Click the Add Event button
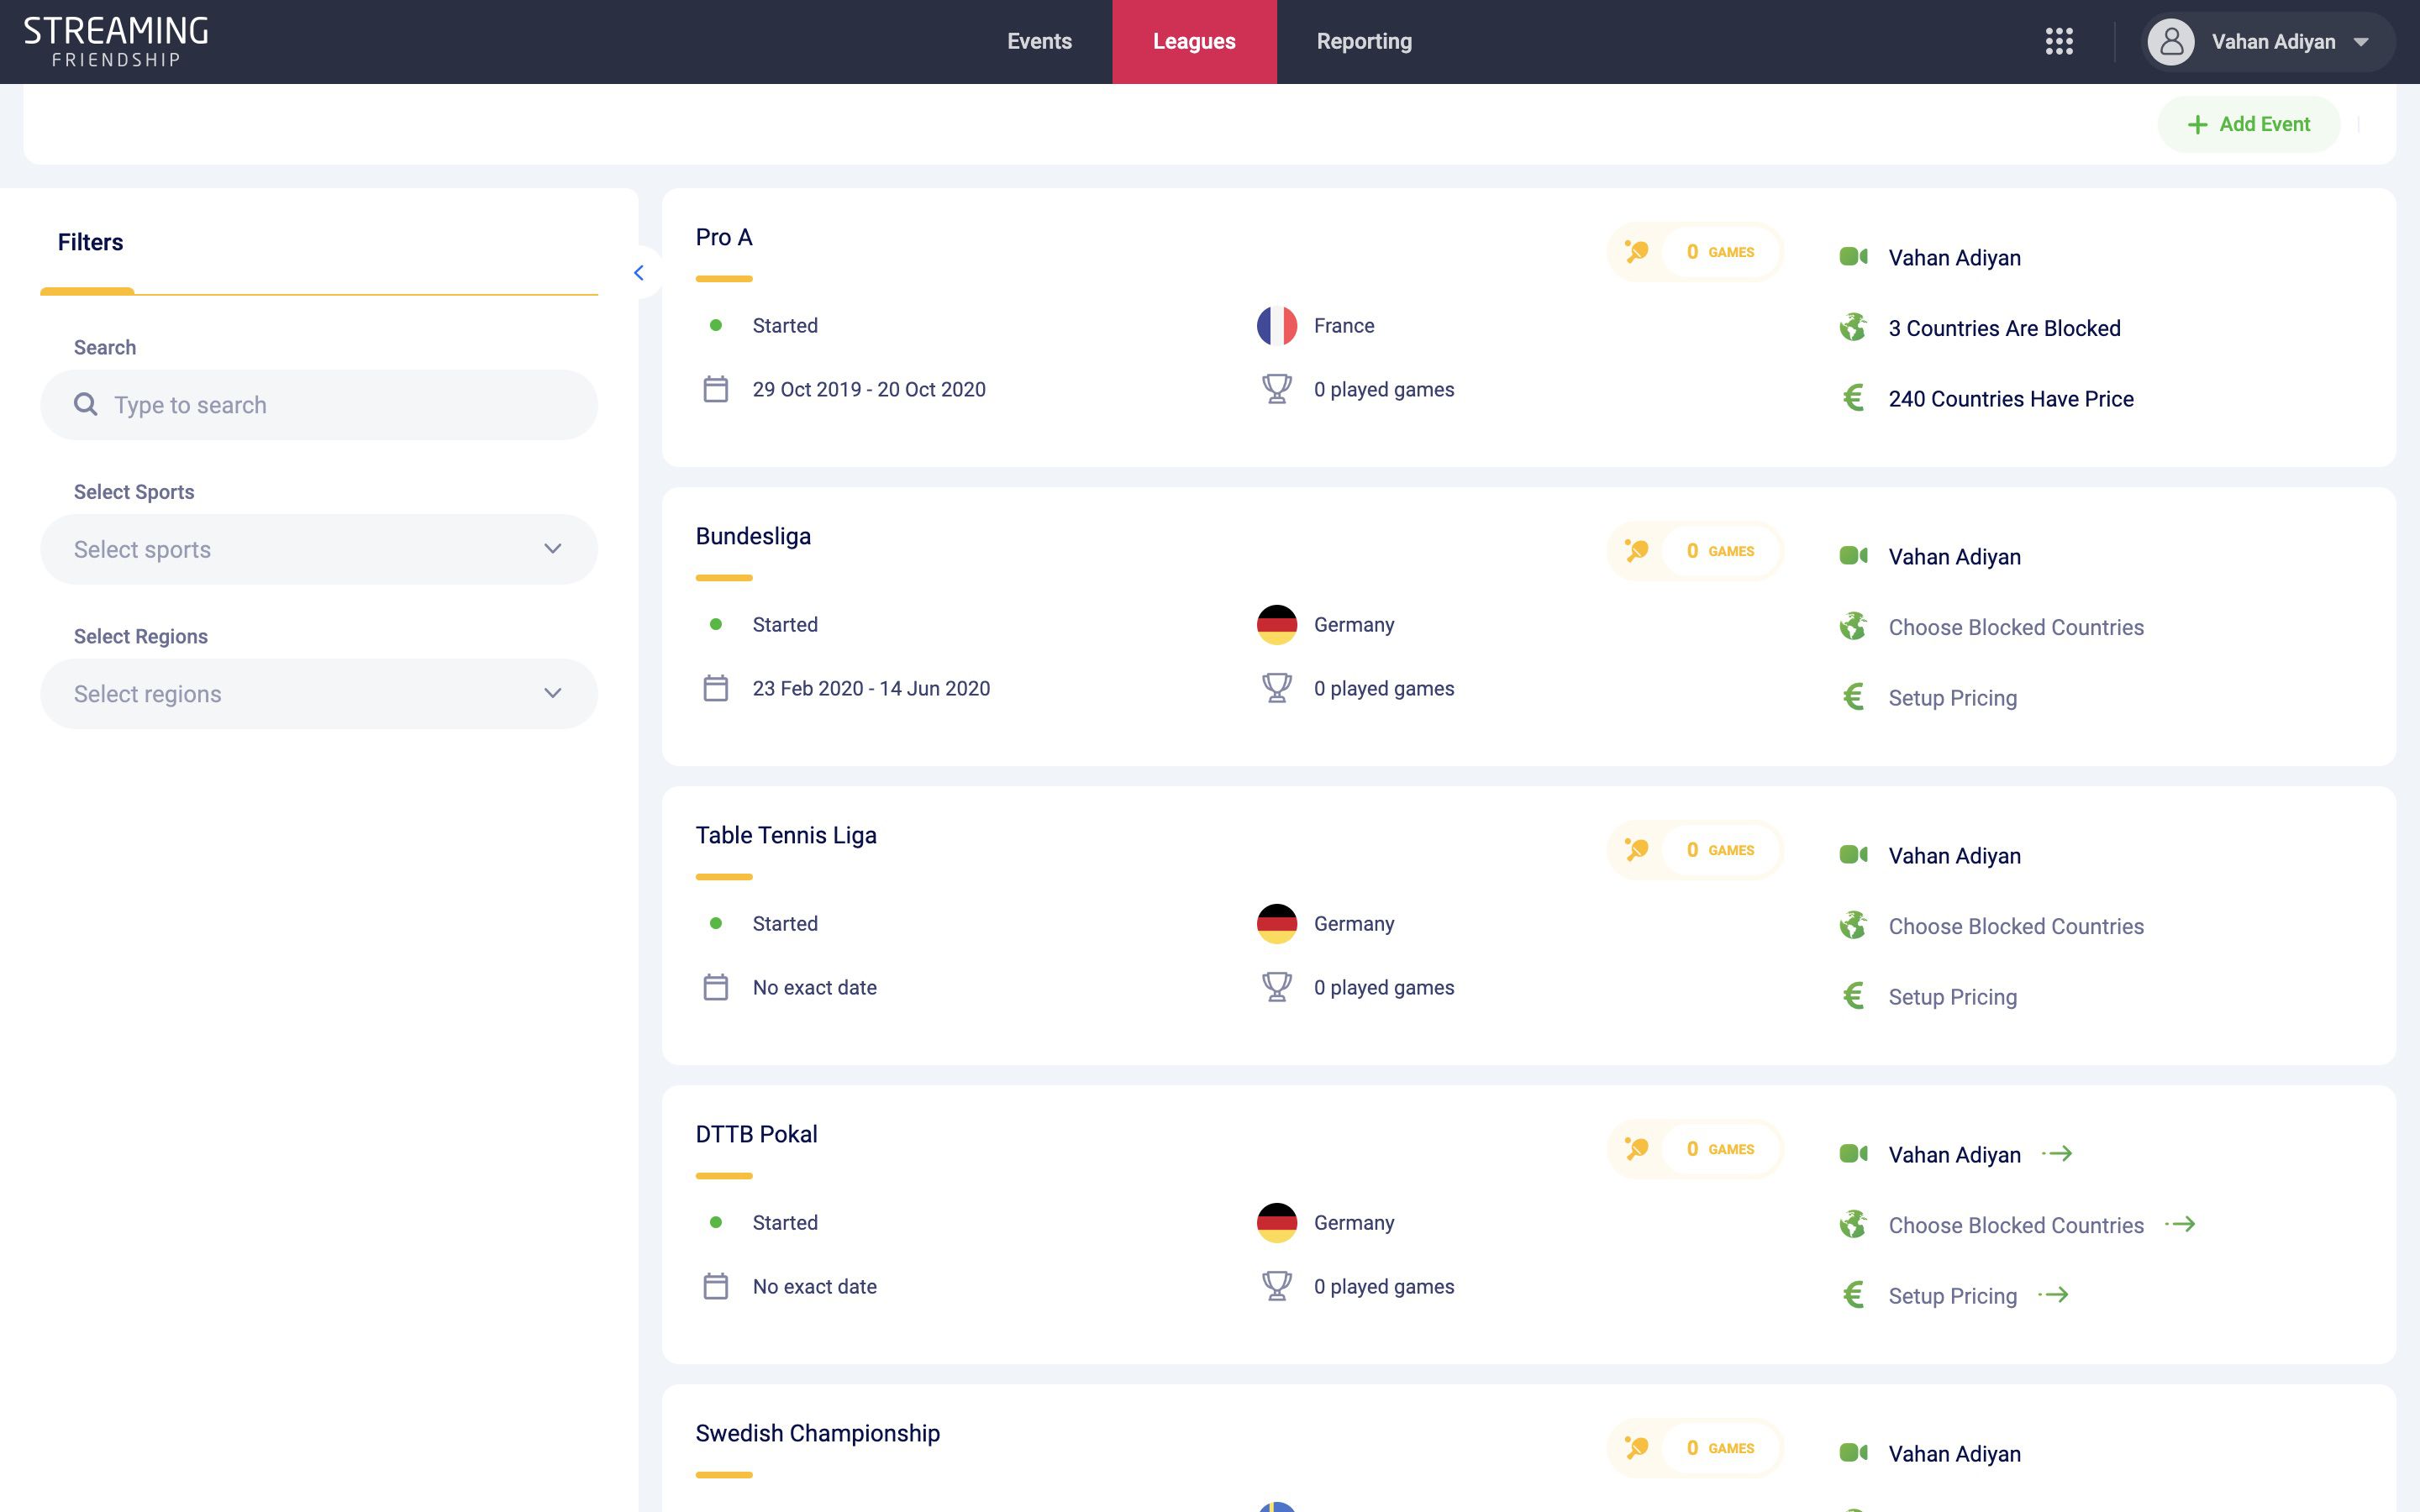 pos(2249,124)
